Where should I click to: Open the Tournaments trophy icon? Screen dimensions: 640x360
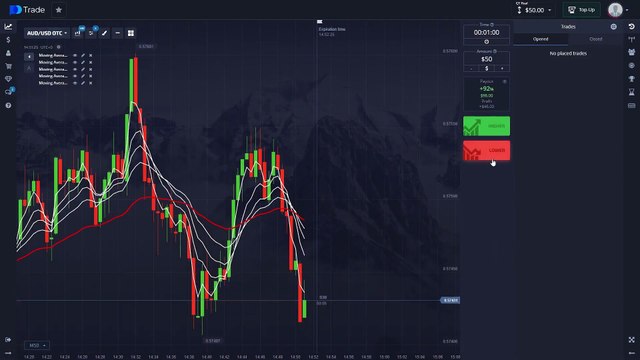pyautogui.click(x=631, y=79)
